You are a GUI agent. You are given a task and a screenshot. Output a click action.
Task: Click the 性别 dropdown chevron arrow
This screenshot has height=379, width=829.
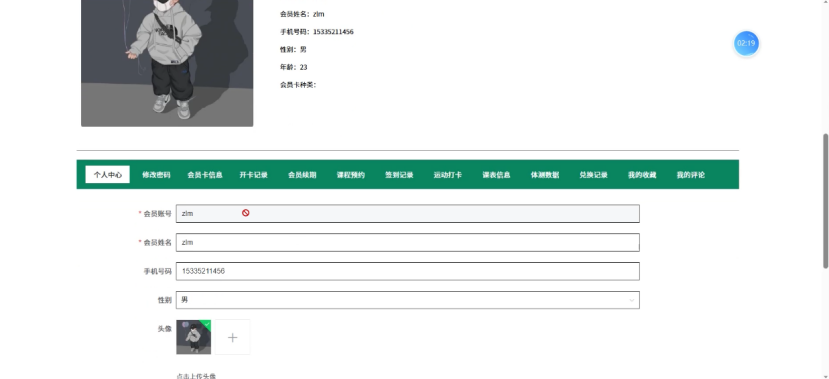click(x=631, y=300)
